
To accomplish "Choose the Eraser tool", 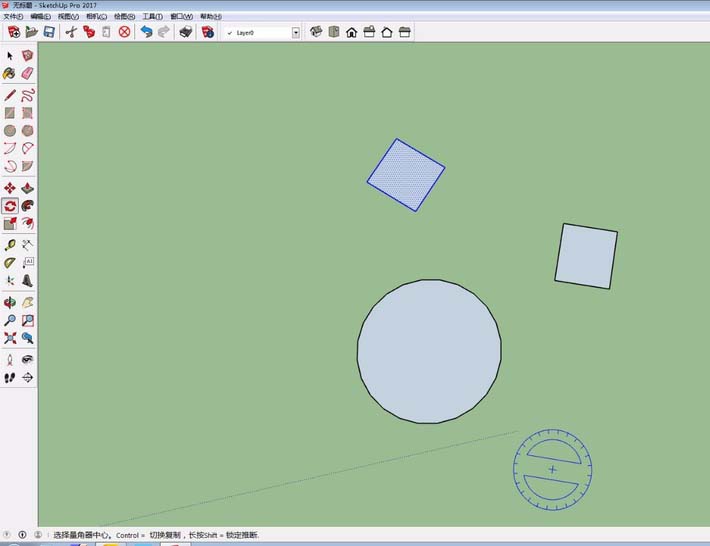I will (x=27, y=73).
